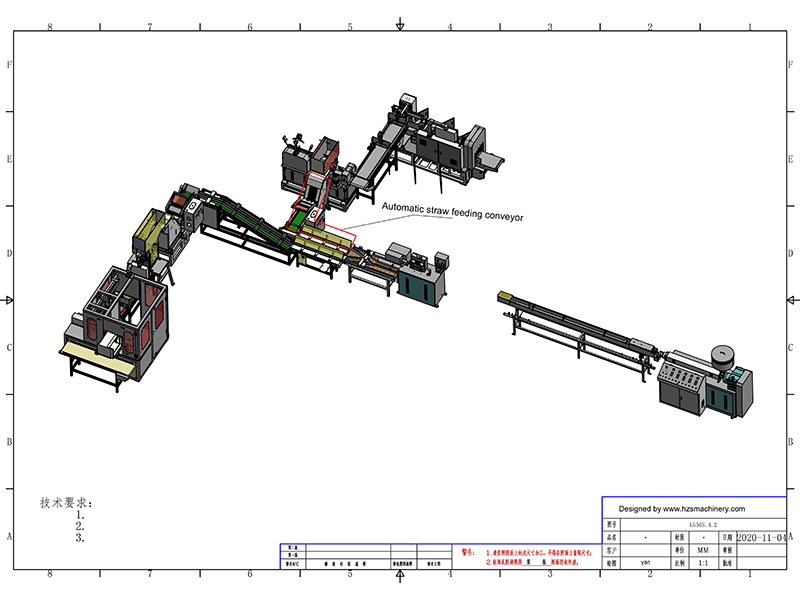
Task: Click the left border center arrow marker
Action: [x=10, y=299]
